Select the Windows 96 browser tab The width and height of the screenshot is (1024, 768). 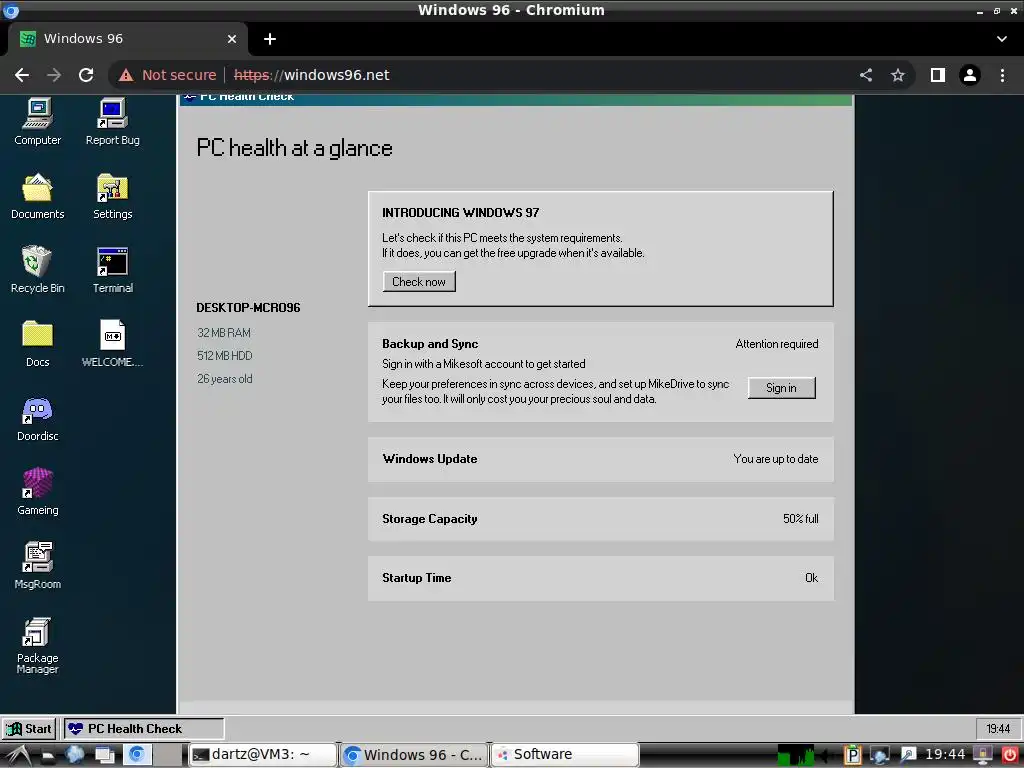(x=127, y=39)
